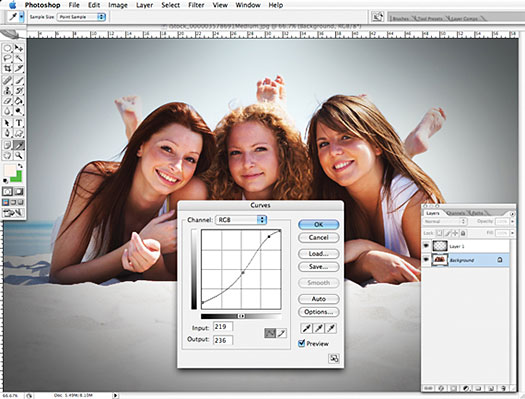Click OK in the Curves dialog
The width and height of the screenshot is (525, 399).
click(318, 225)
